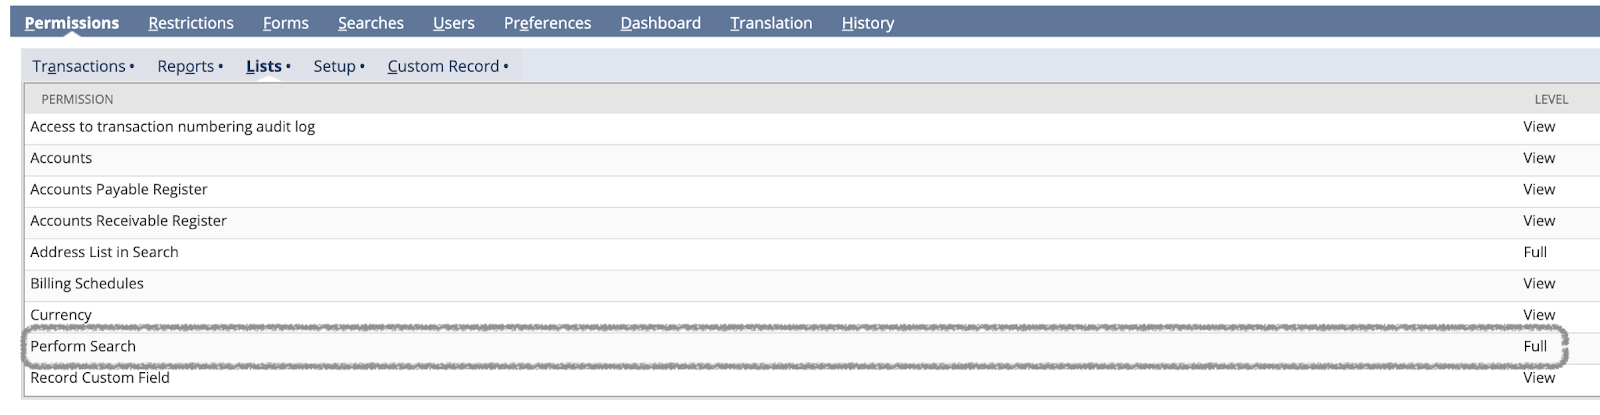This screenshot has width=1600, height=415.
Task: Switch to the Dashboard tab
Action: point(660,22)
